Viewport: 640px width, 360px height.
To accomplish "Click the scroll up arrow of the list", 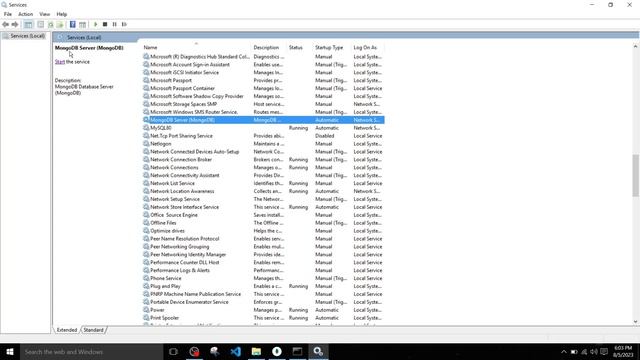I will [636, 47].
